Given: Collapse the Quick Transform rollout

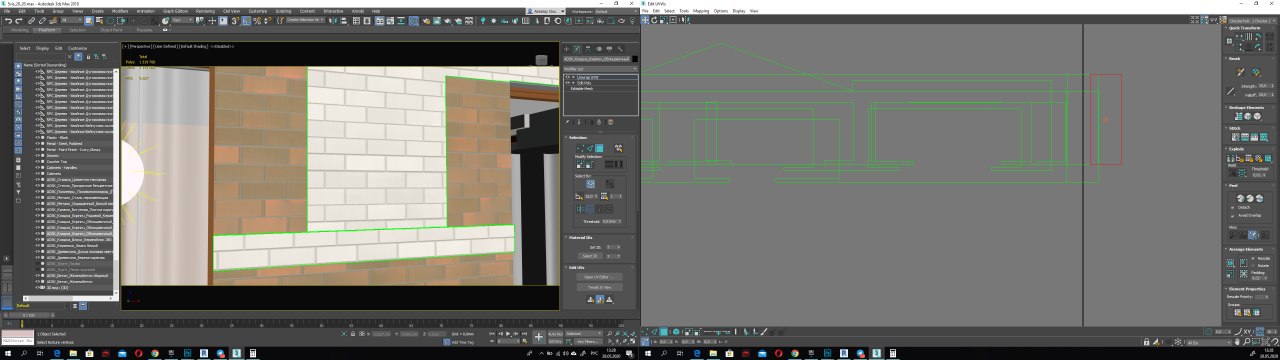Looking at the screenshot, I should (x=1246, y=28).
